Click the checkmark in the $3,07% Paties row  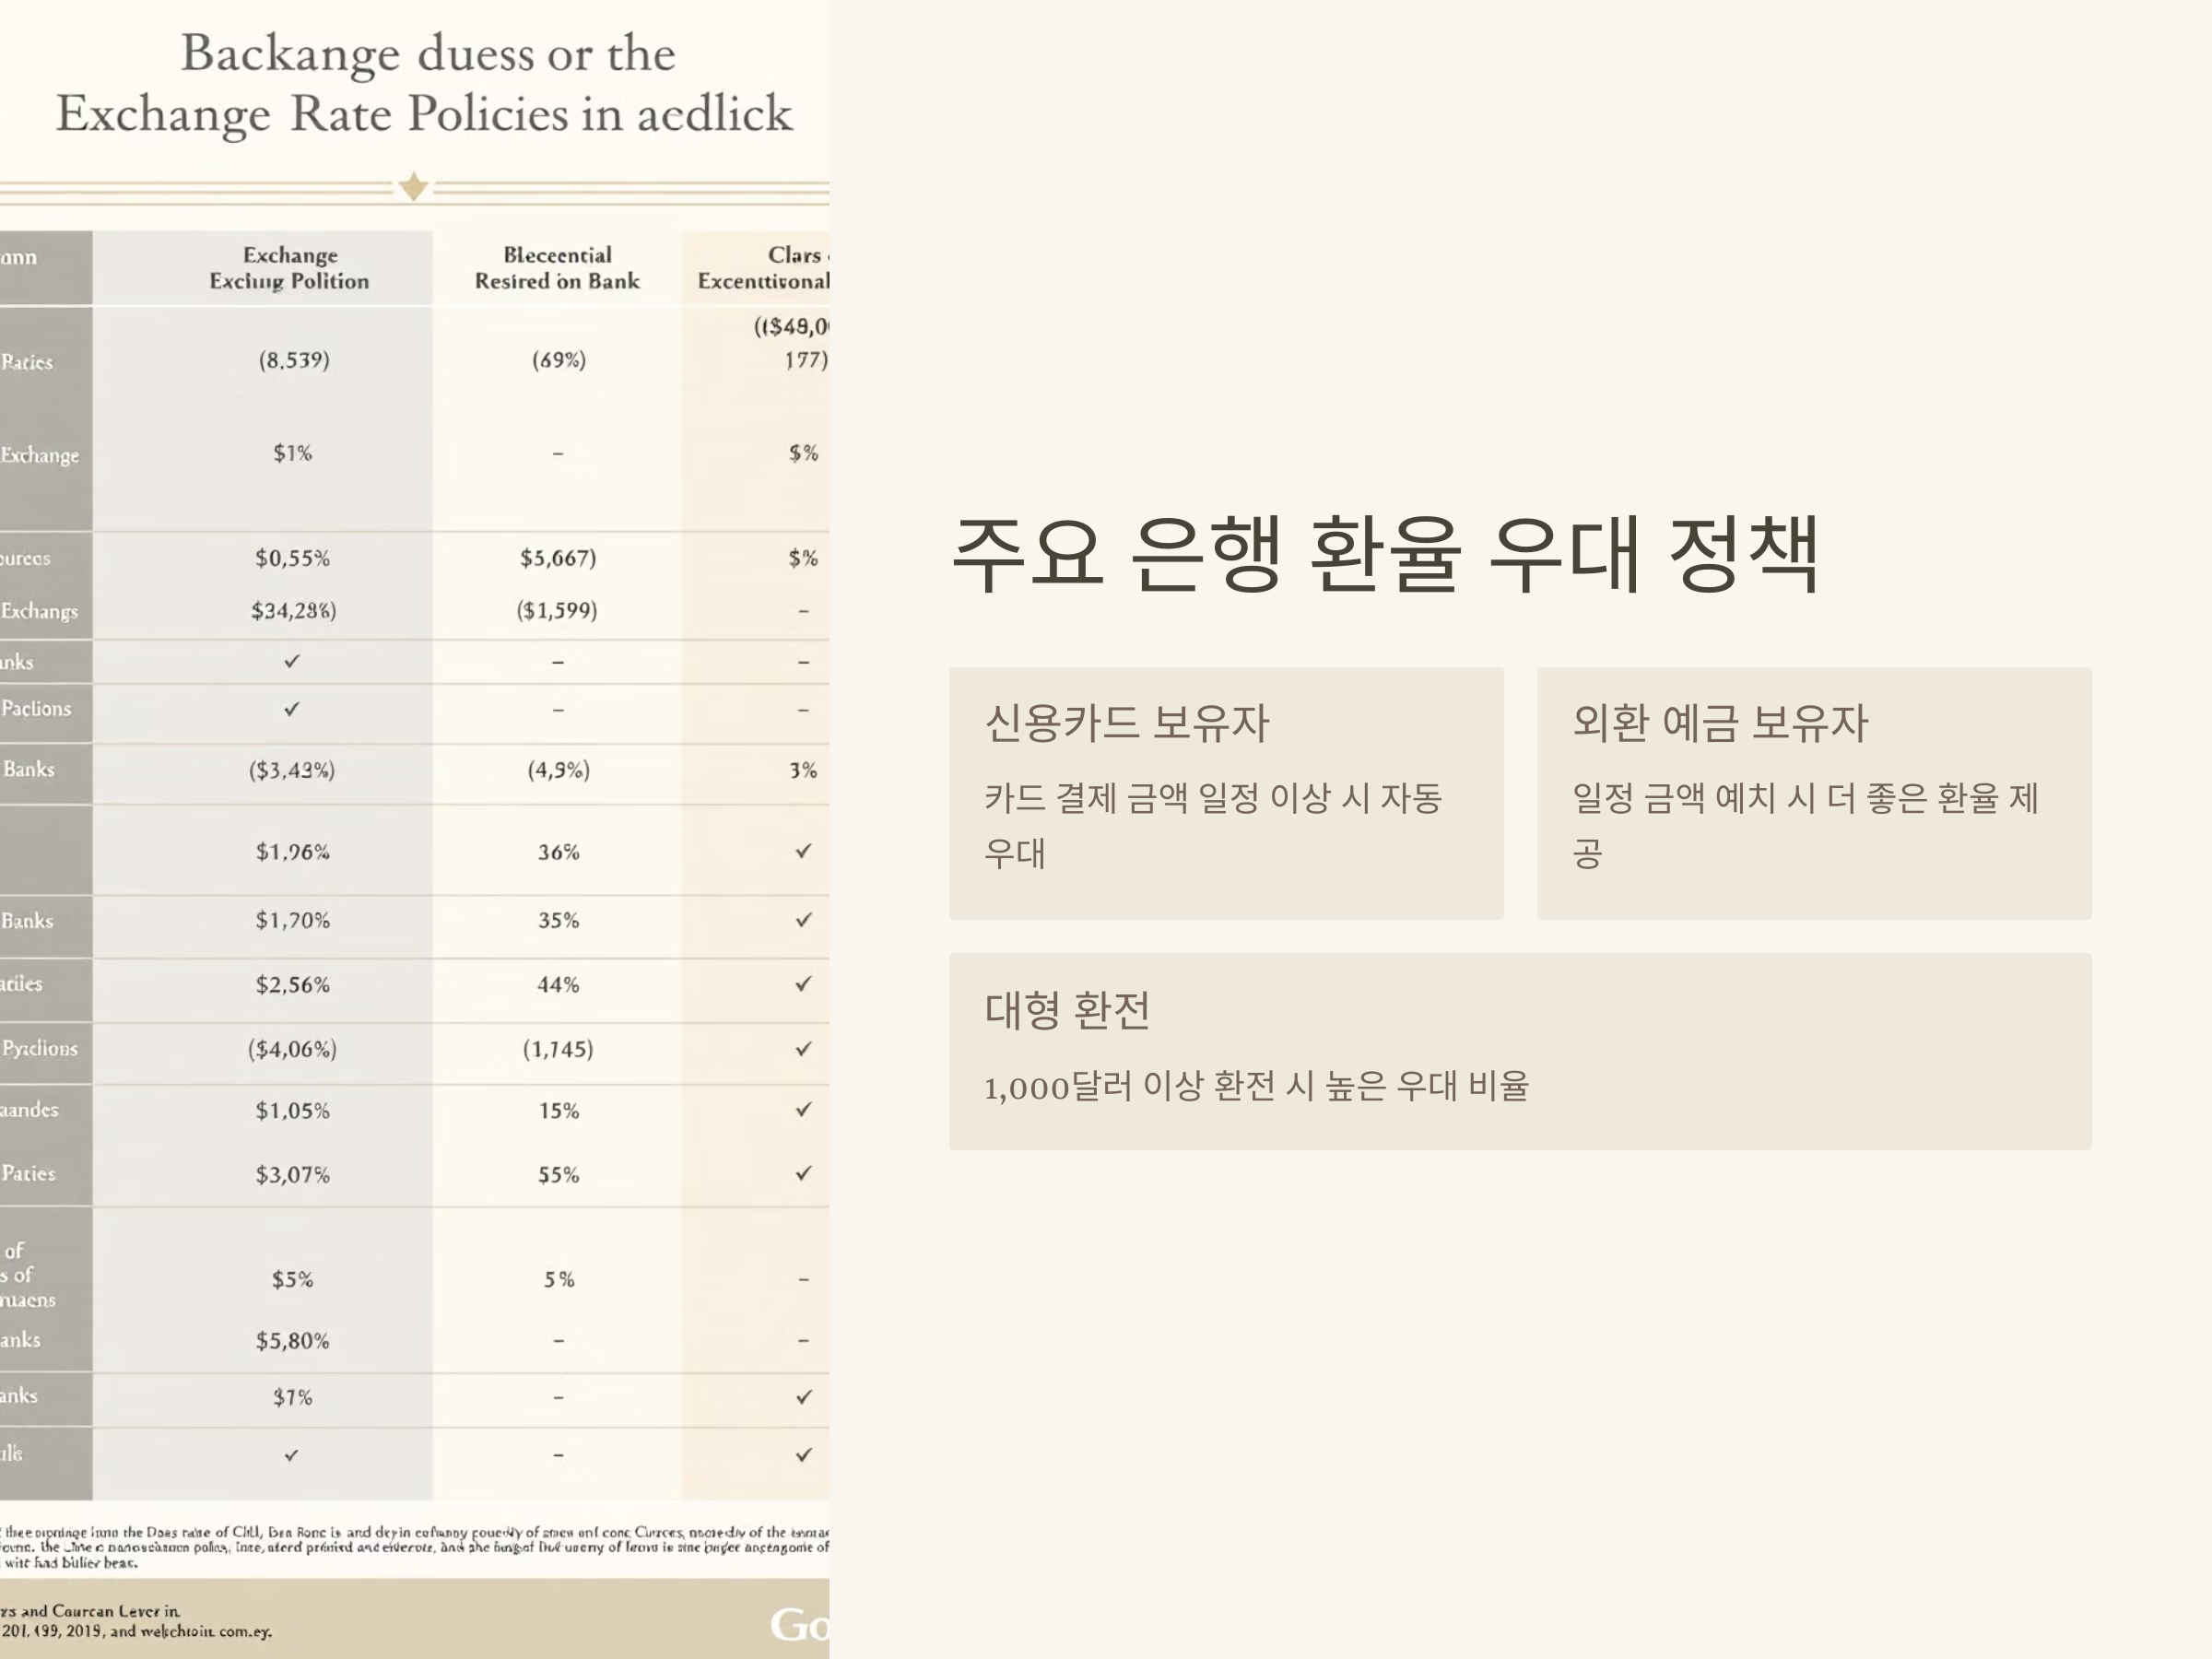803,1173
